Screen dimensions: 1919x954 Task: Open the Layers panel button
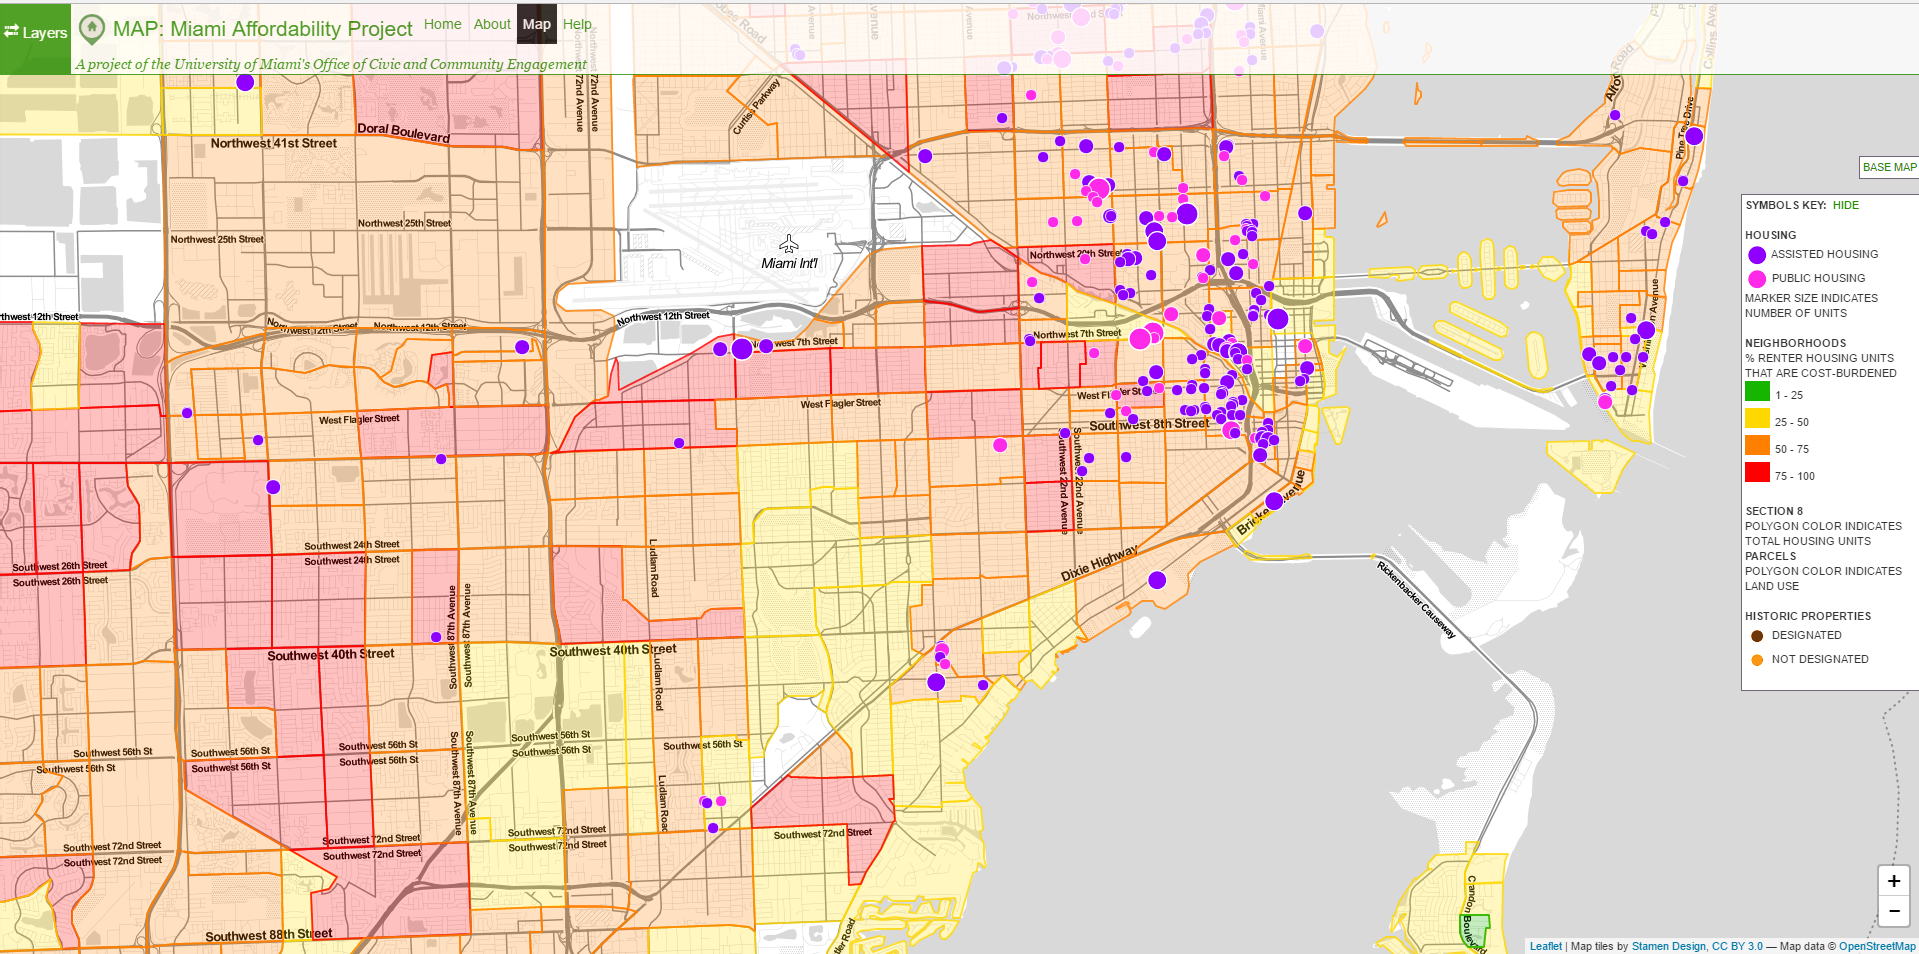click(x=35, y=33)
